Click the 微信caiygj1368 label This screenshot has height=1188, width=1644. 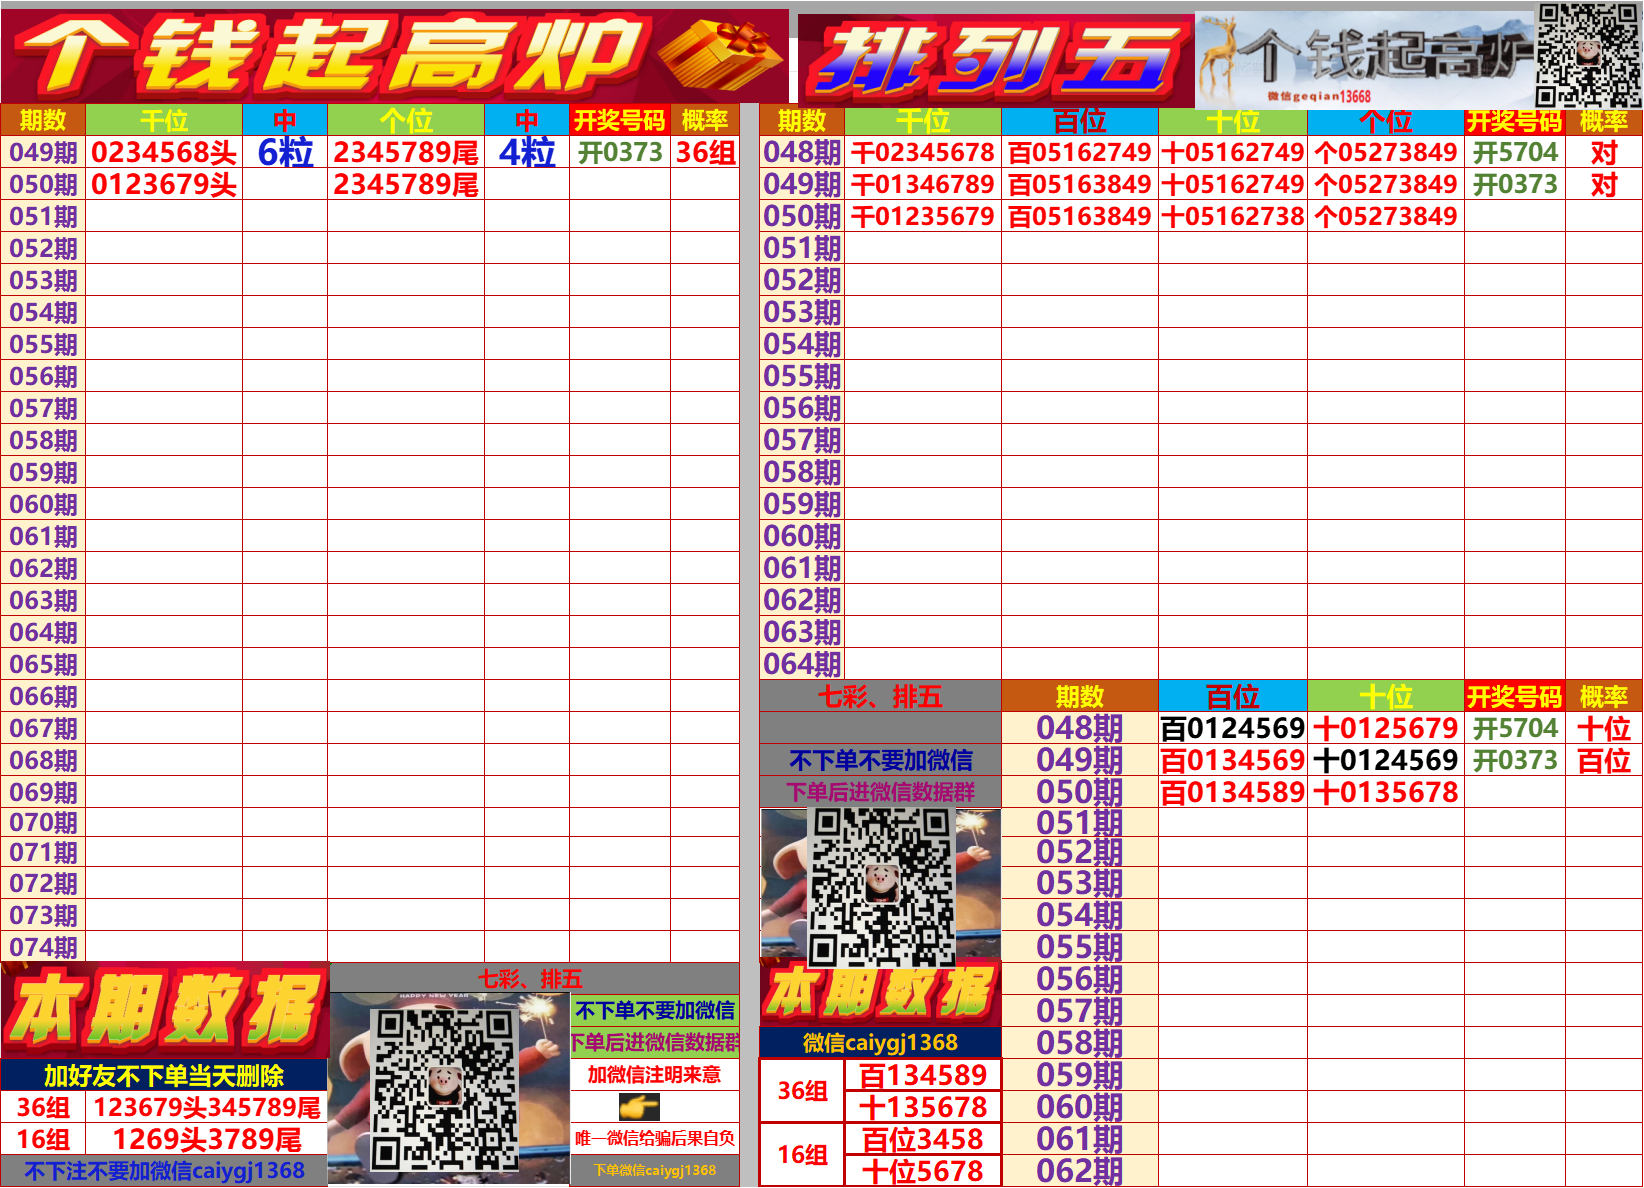click(880, 1043)
